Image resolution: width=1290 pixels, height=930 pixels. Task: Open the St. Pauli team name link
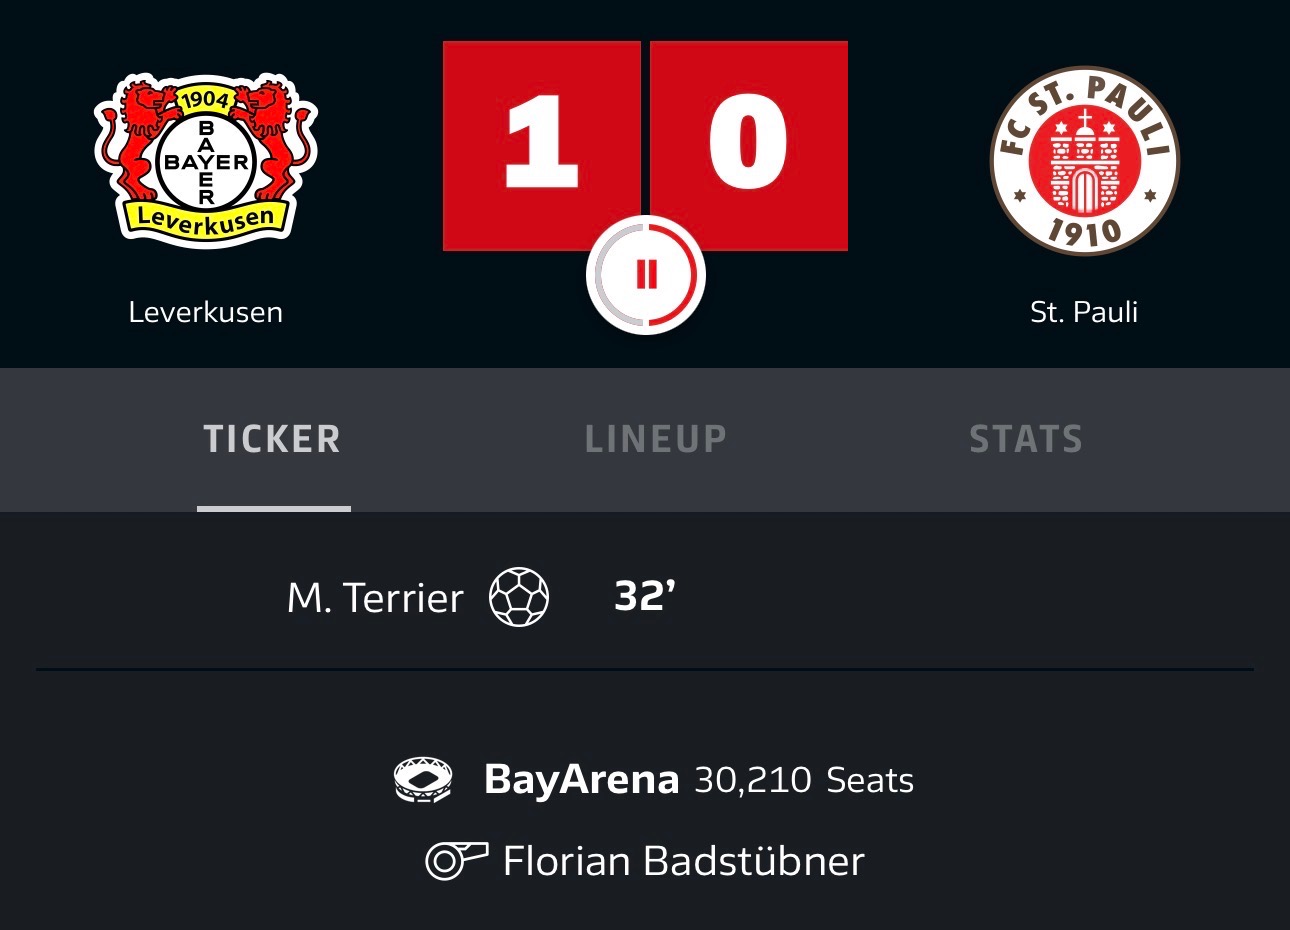click(x=1084, y=312)
